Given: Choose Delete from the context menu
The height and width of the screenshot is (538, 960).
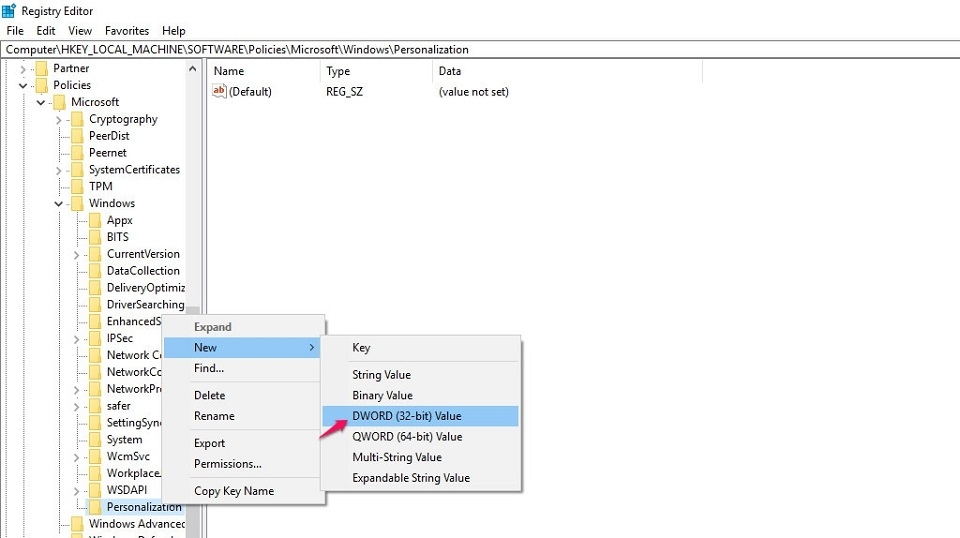Looking at the screenshot, I should click(x=242, y=395).
